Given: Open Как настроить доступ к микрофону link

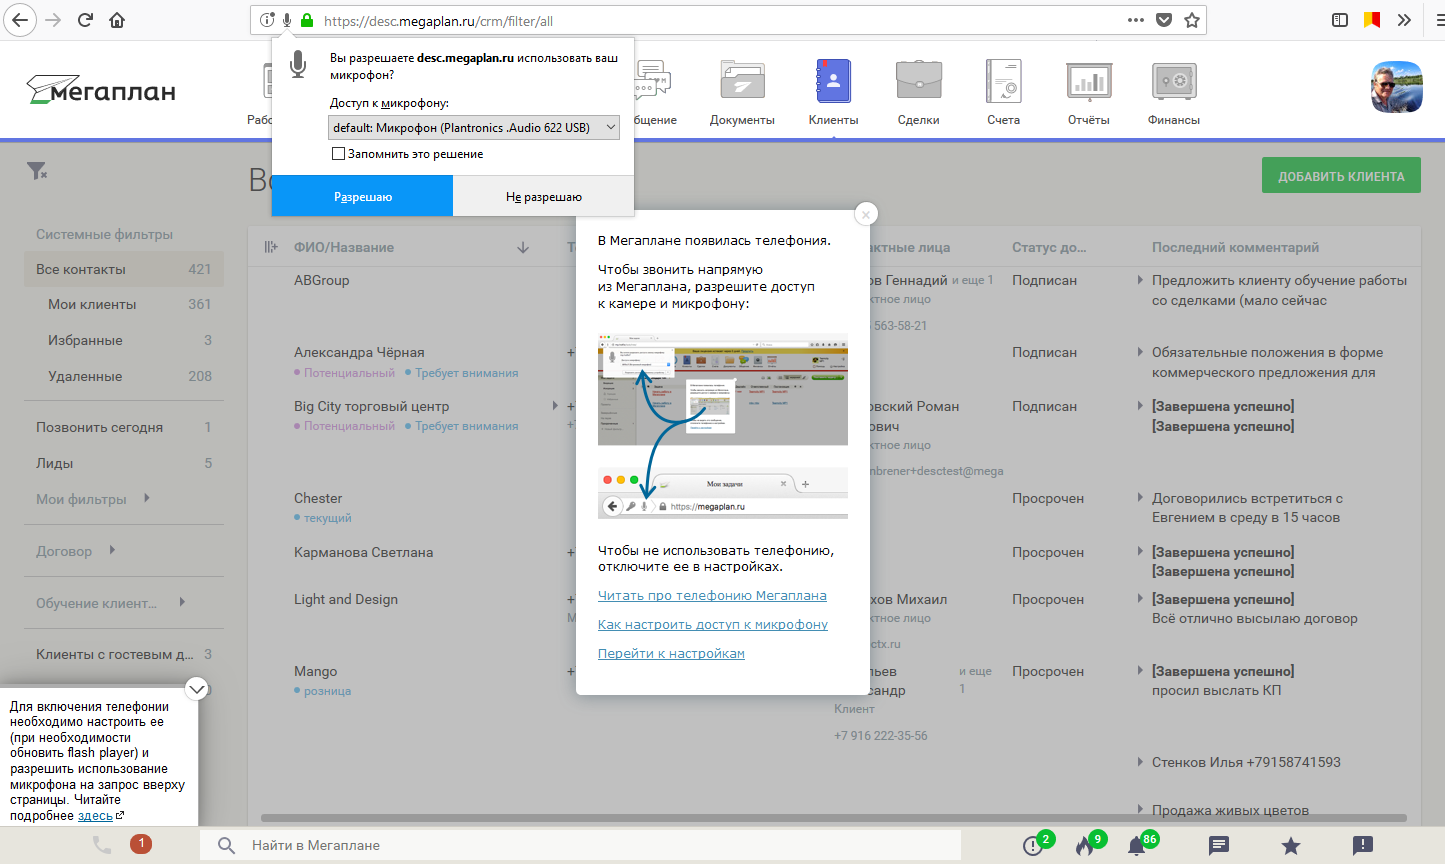Looking at the screenshot, I should 713,624.
